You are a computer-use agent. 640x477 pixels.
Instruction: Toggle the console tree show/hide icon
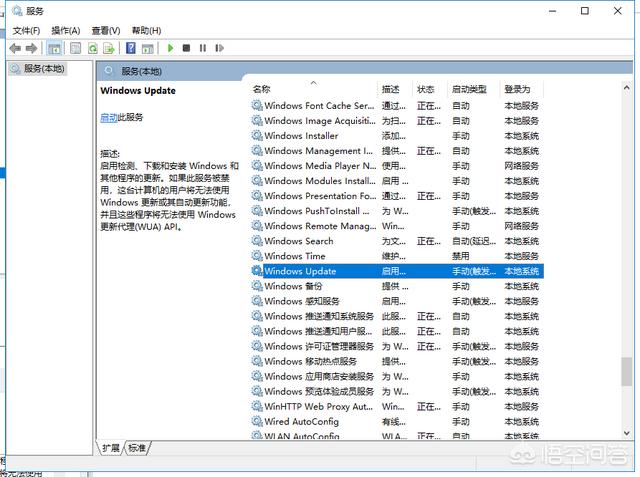point(54,48)
